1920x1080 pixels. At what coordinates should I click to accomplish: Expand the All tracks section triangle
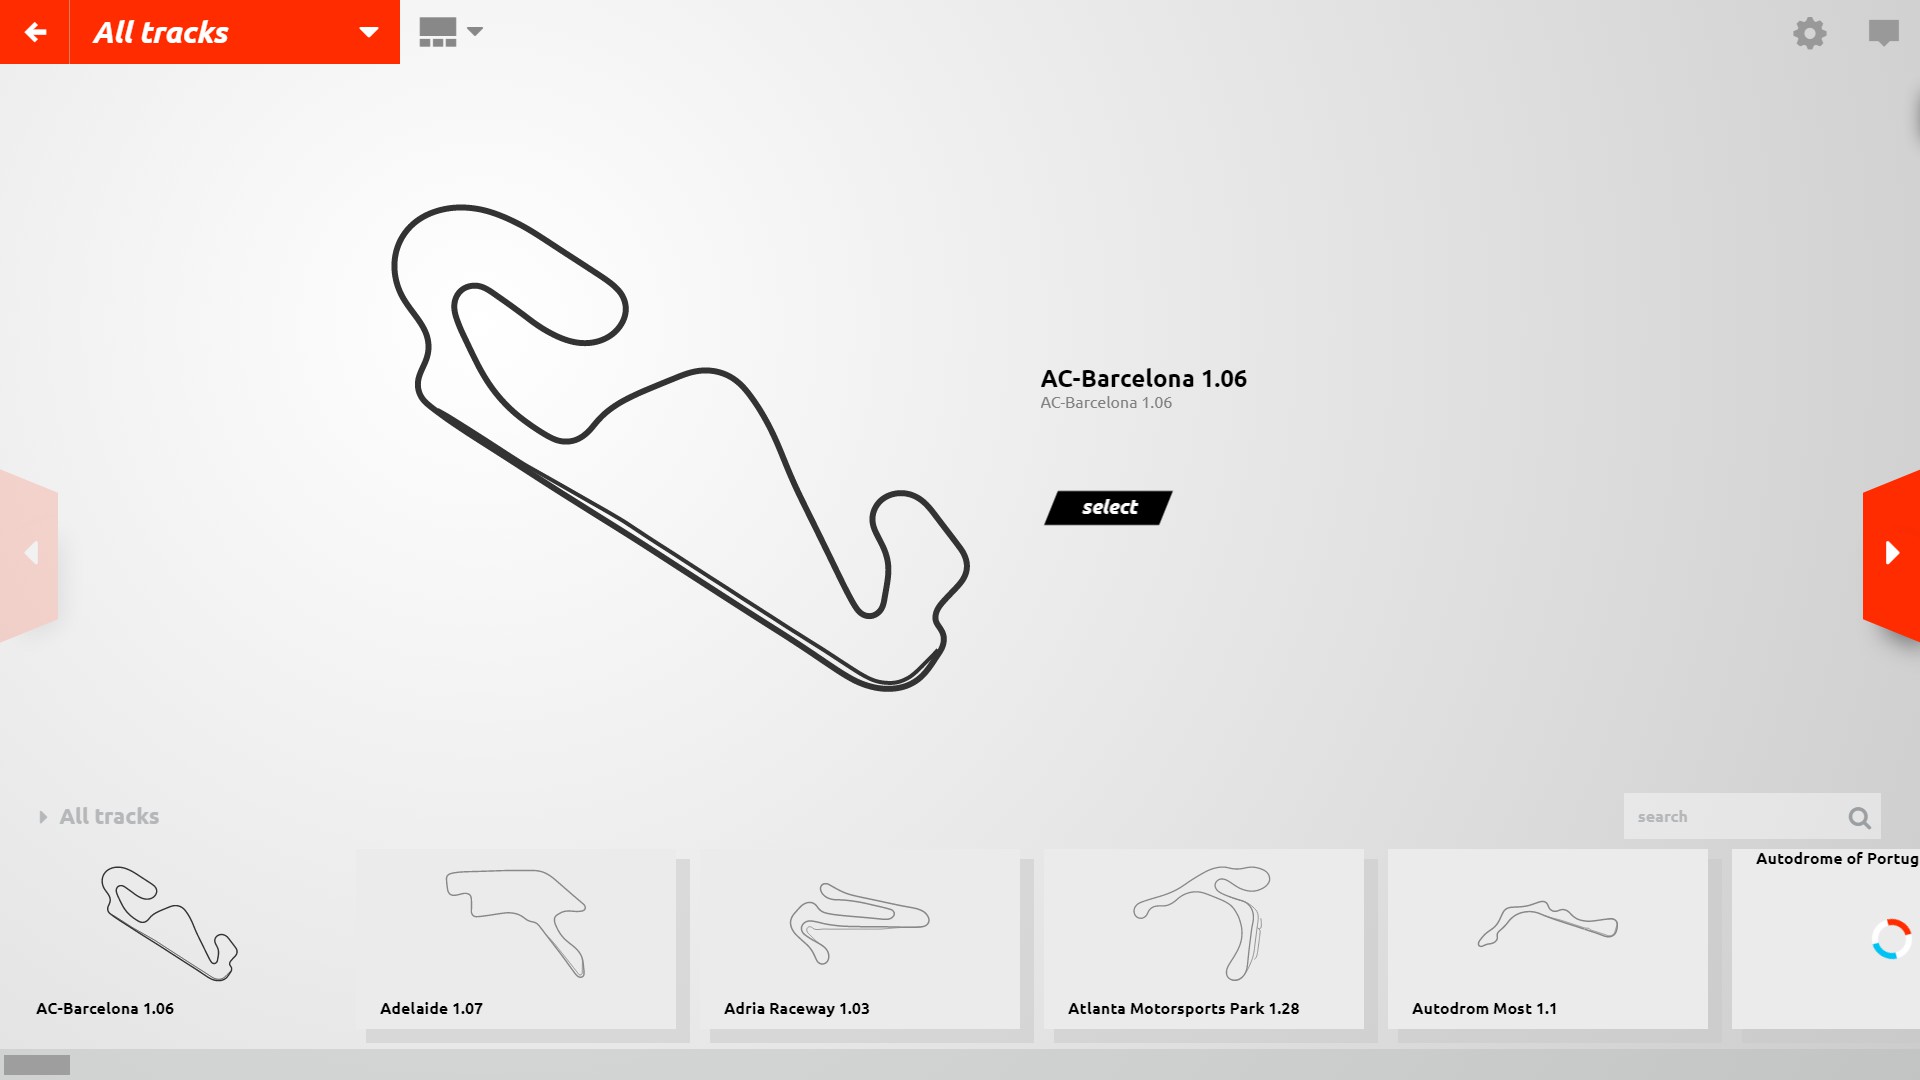[43, 817]
